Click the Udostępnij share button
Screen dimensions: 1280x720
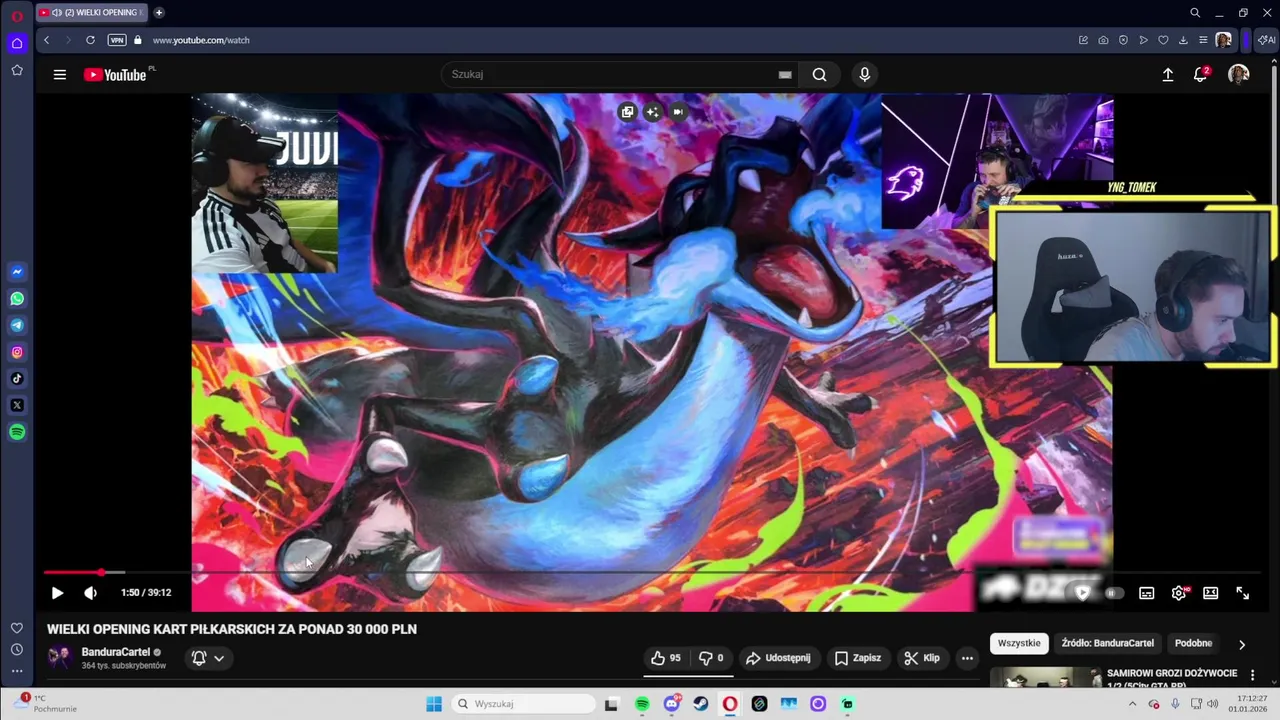click(778, 658)
